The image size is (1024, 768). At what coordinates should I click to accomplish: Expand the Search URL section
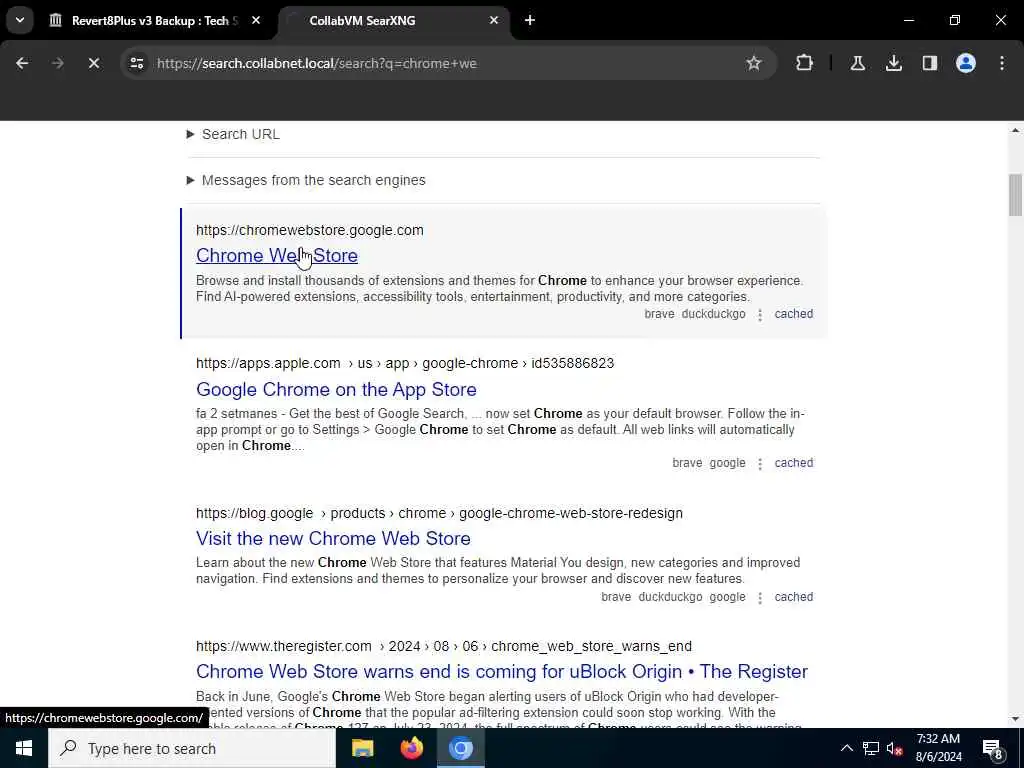point(234,134)
